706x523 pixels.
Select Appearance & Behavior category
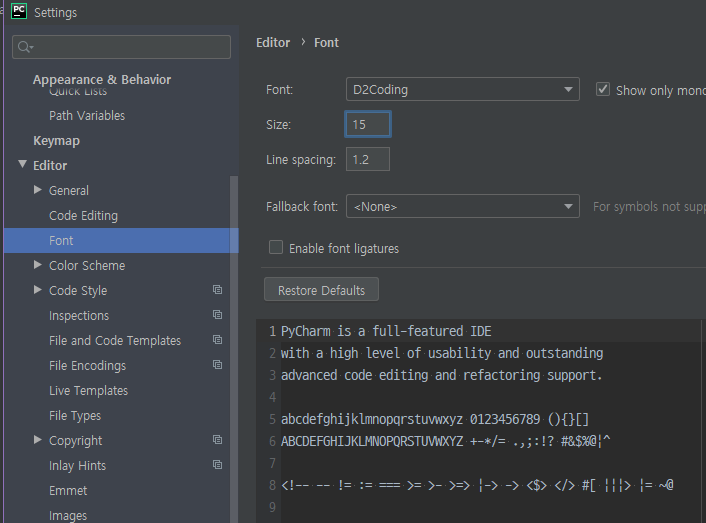tap(102, 80)
